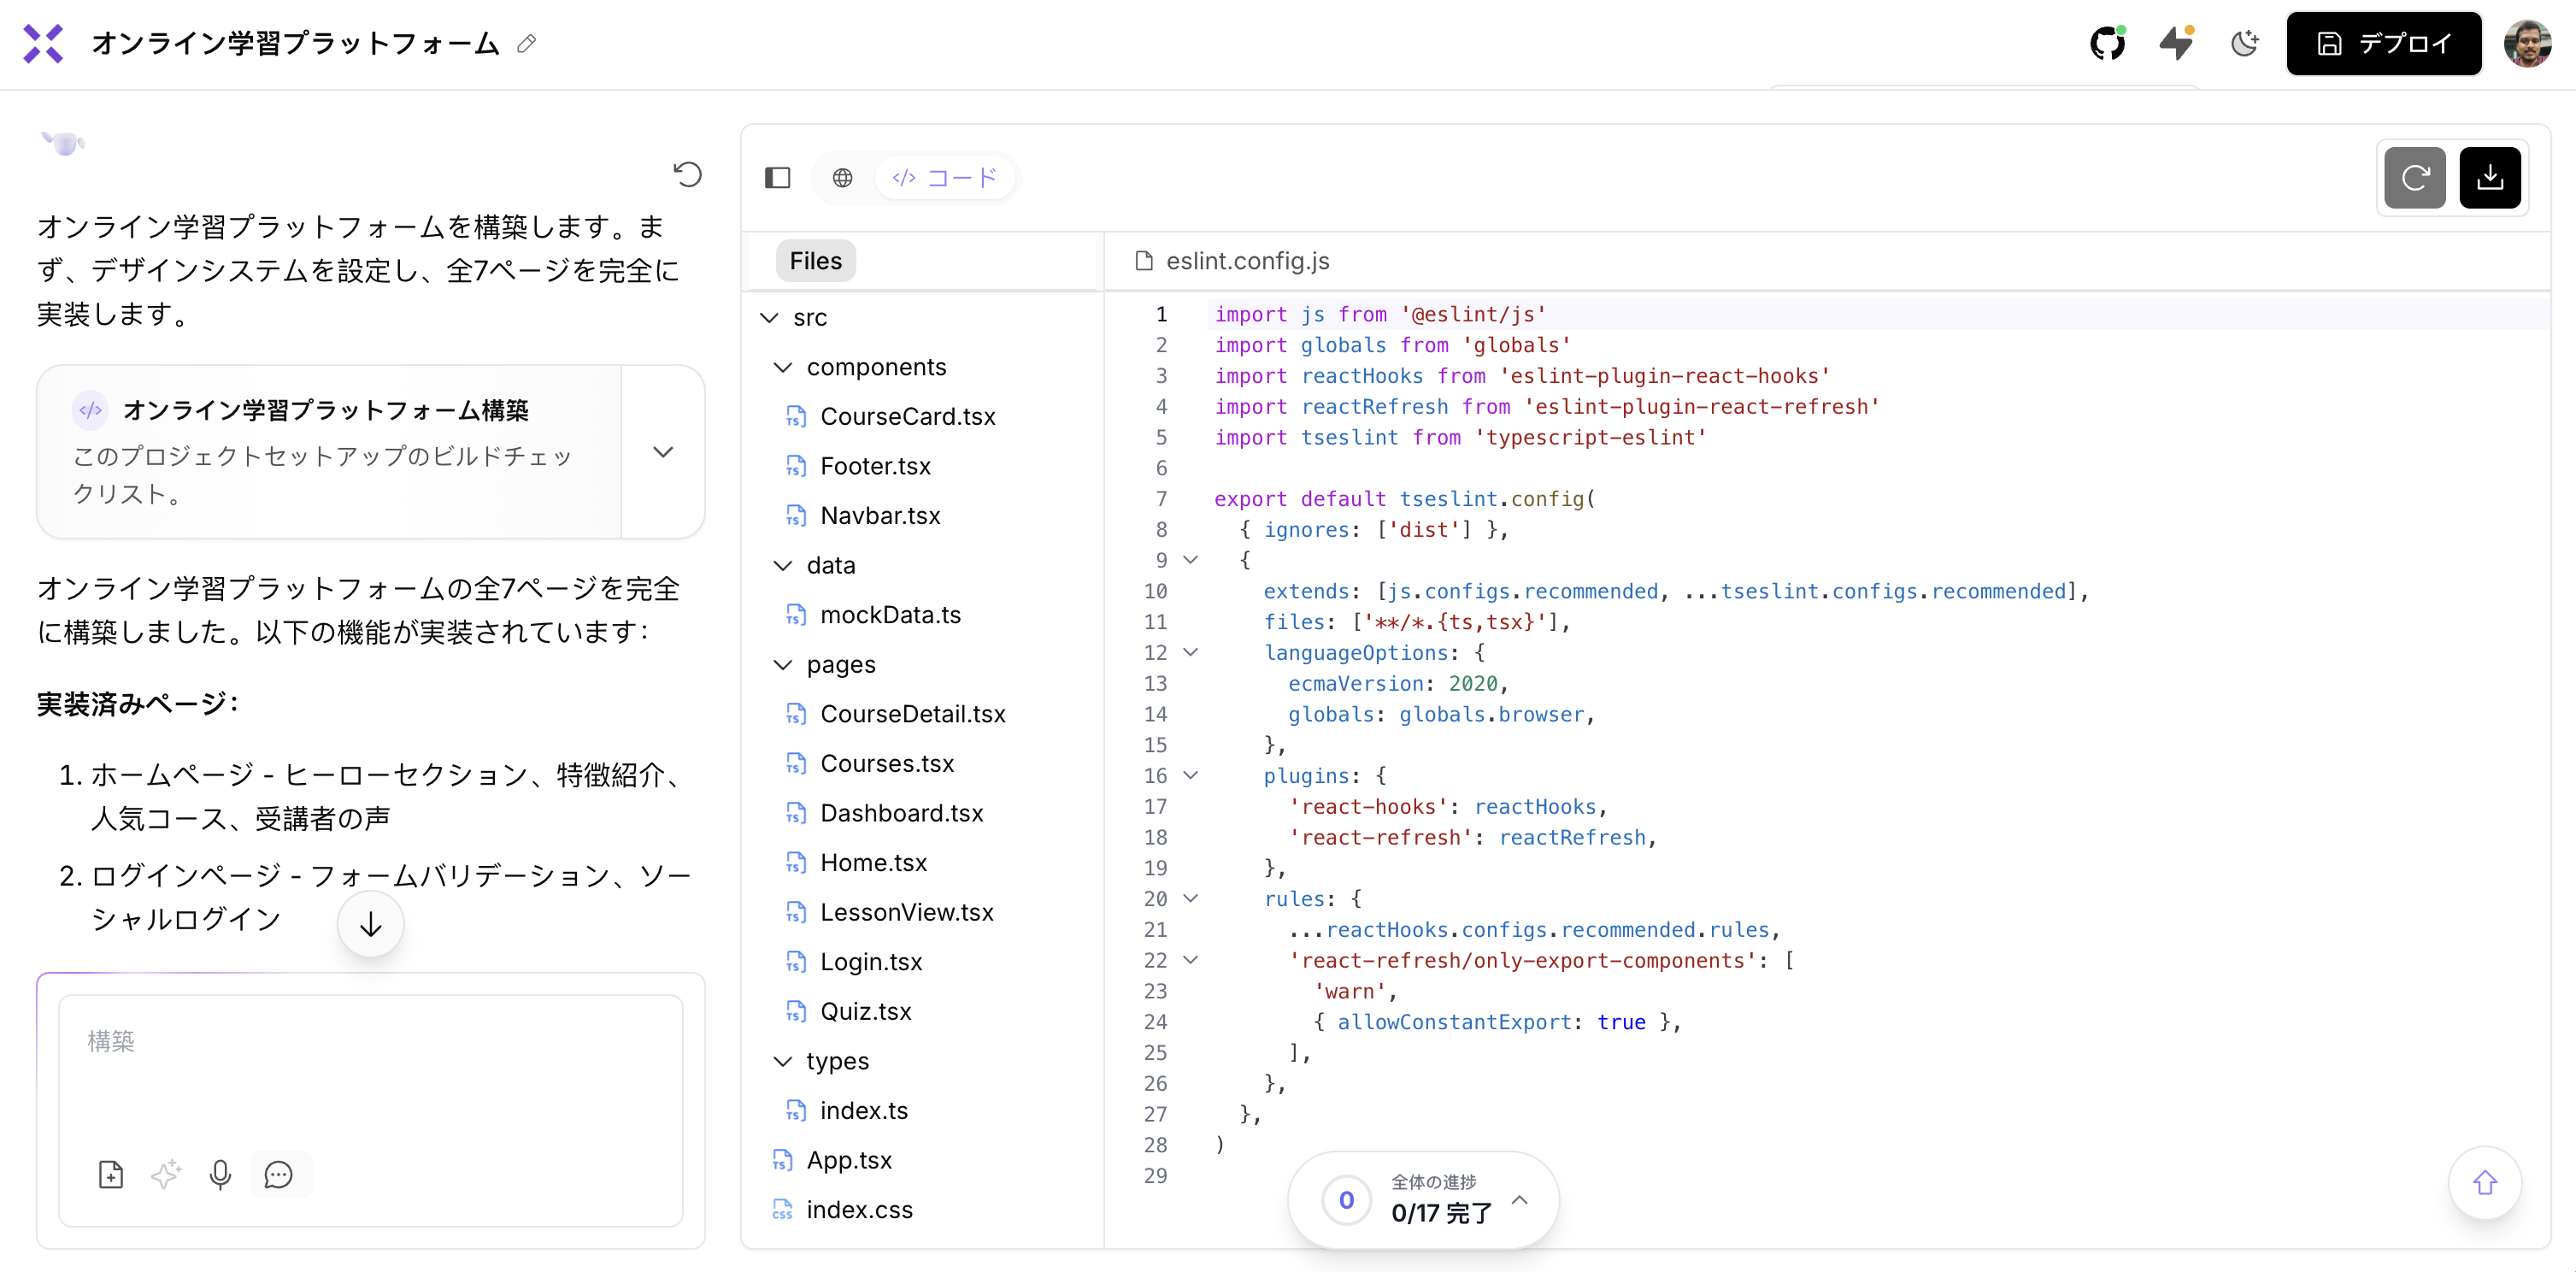
Task: Switch to the globe preview tab
Action: (842, 178)
